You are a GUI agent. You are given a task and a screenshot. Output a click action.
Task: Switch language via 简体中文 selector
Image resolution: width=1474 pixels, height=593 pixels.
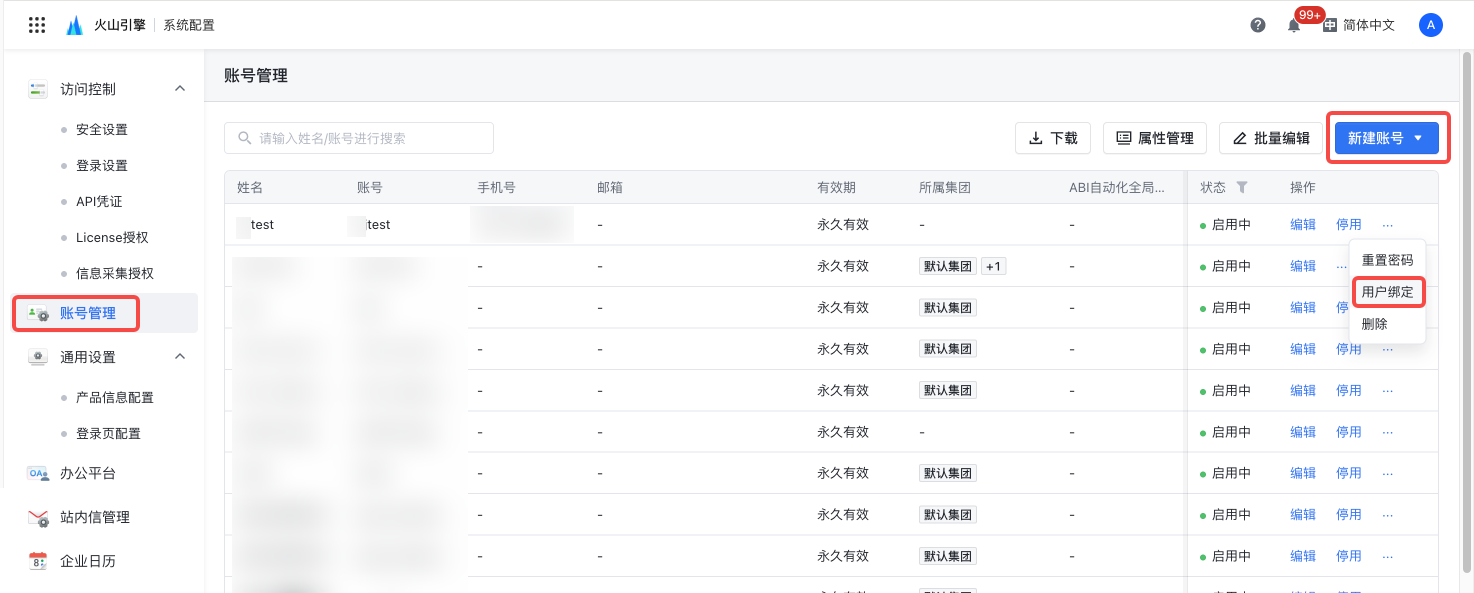(x=1359, y=25)
